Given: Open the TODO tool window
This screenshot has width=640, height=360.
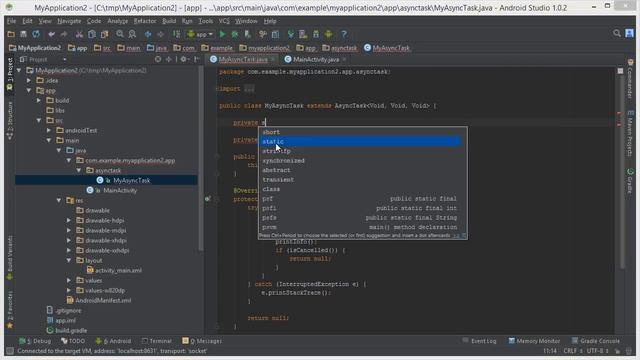Looking at the screenshot, I should coord(73,341).
